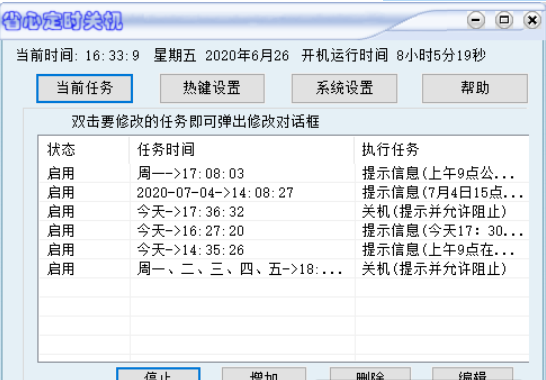The height and width of the screenshot is (380, 546).
Task: Select the 今天->16:27:20 task row
Action: 284,231
